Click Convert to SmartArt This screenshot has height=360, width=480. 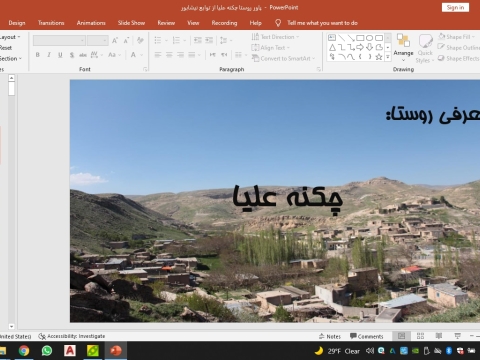point(283,58)
